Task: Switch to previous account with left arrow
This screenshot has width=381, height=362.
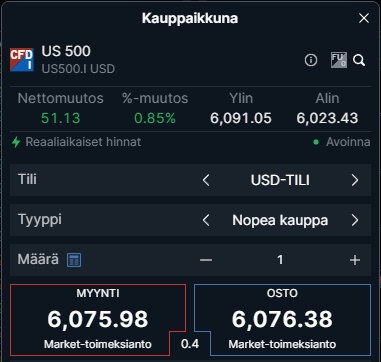Action: 206,180
